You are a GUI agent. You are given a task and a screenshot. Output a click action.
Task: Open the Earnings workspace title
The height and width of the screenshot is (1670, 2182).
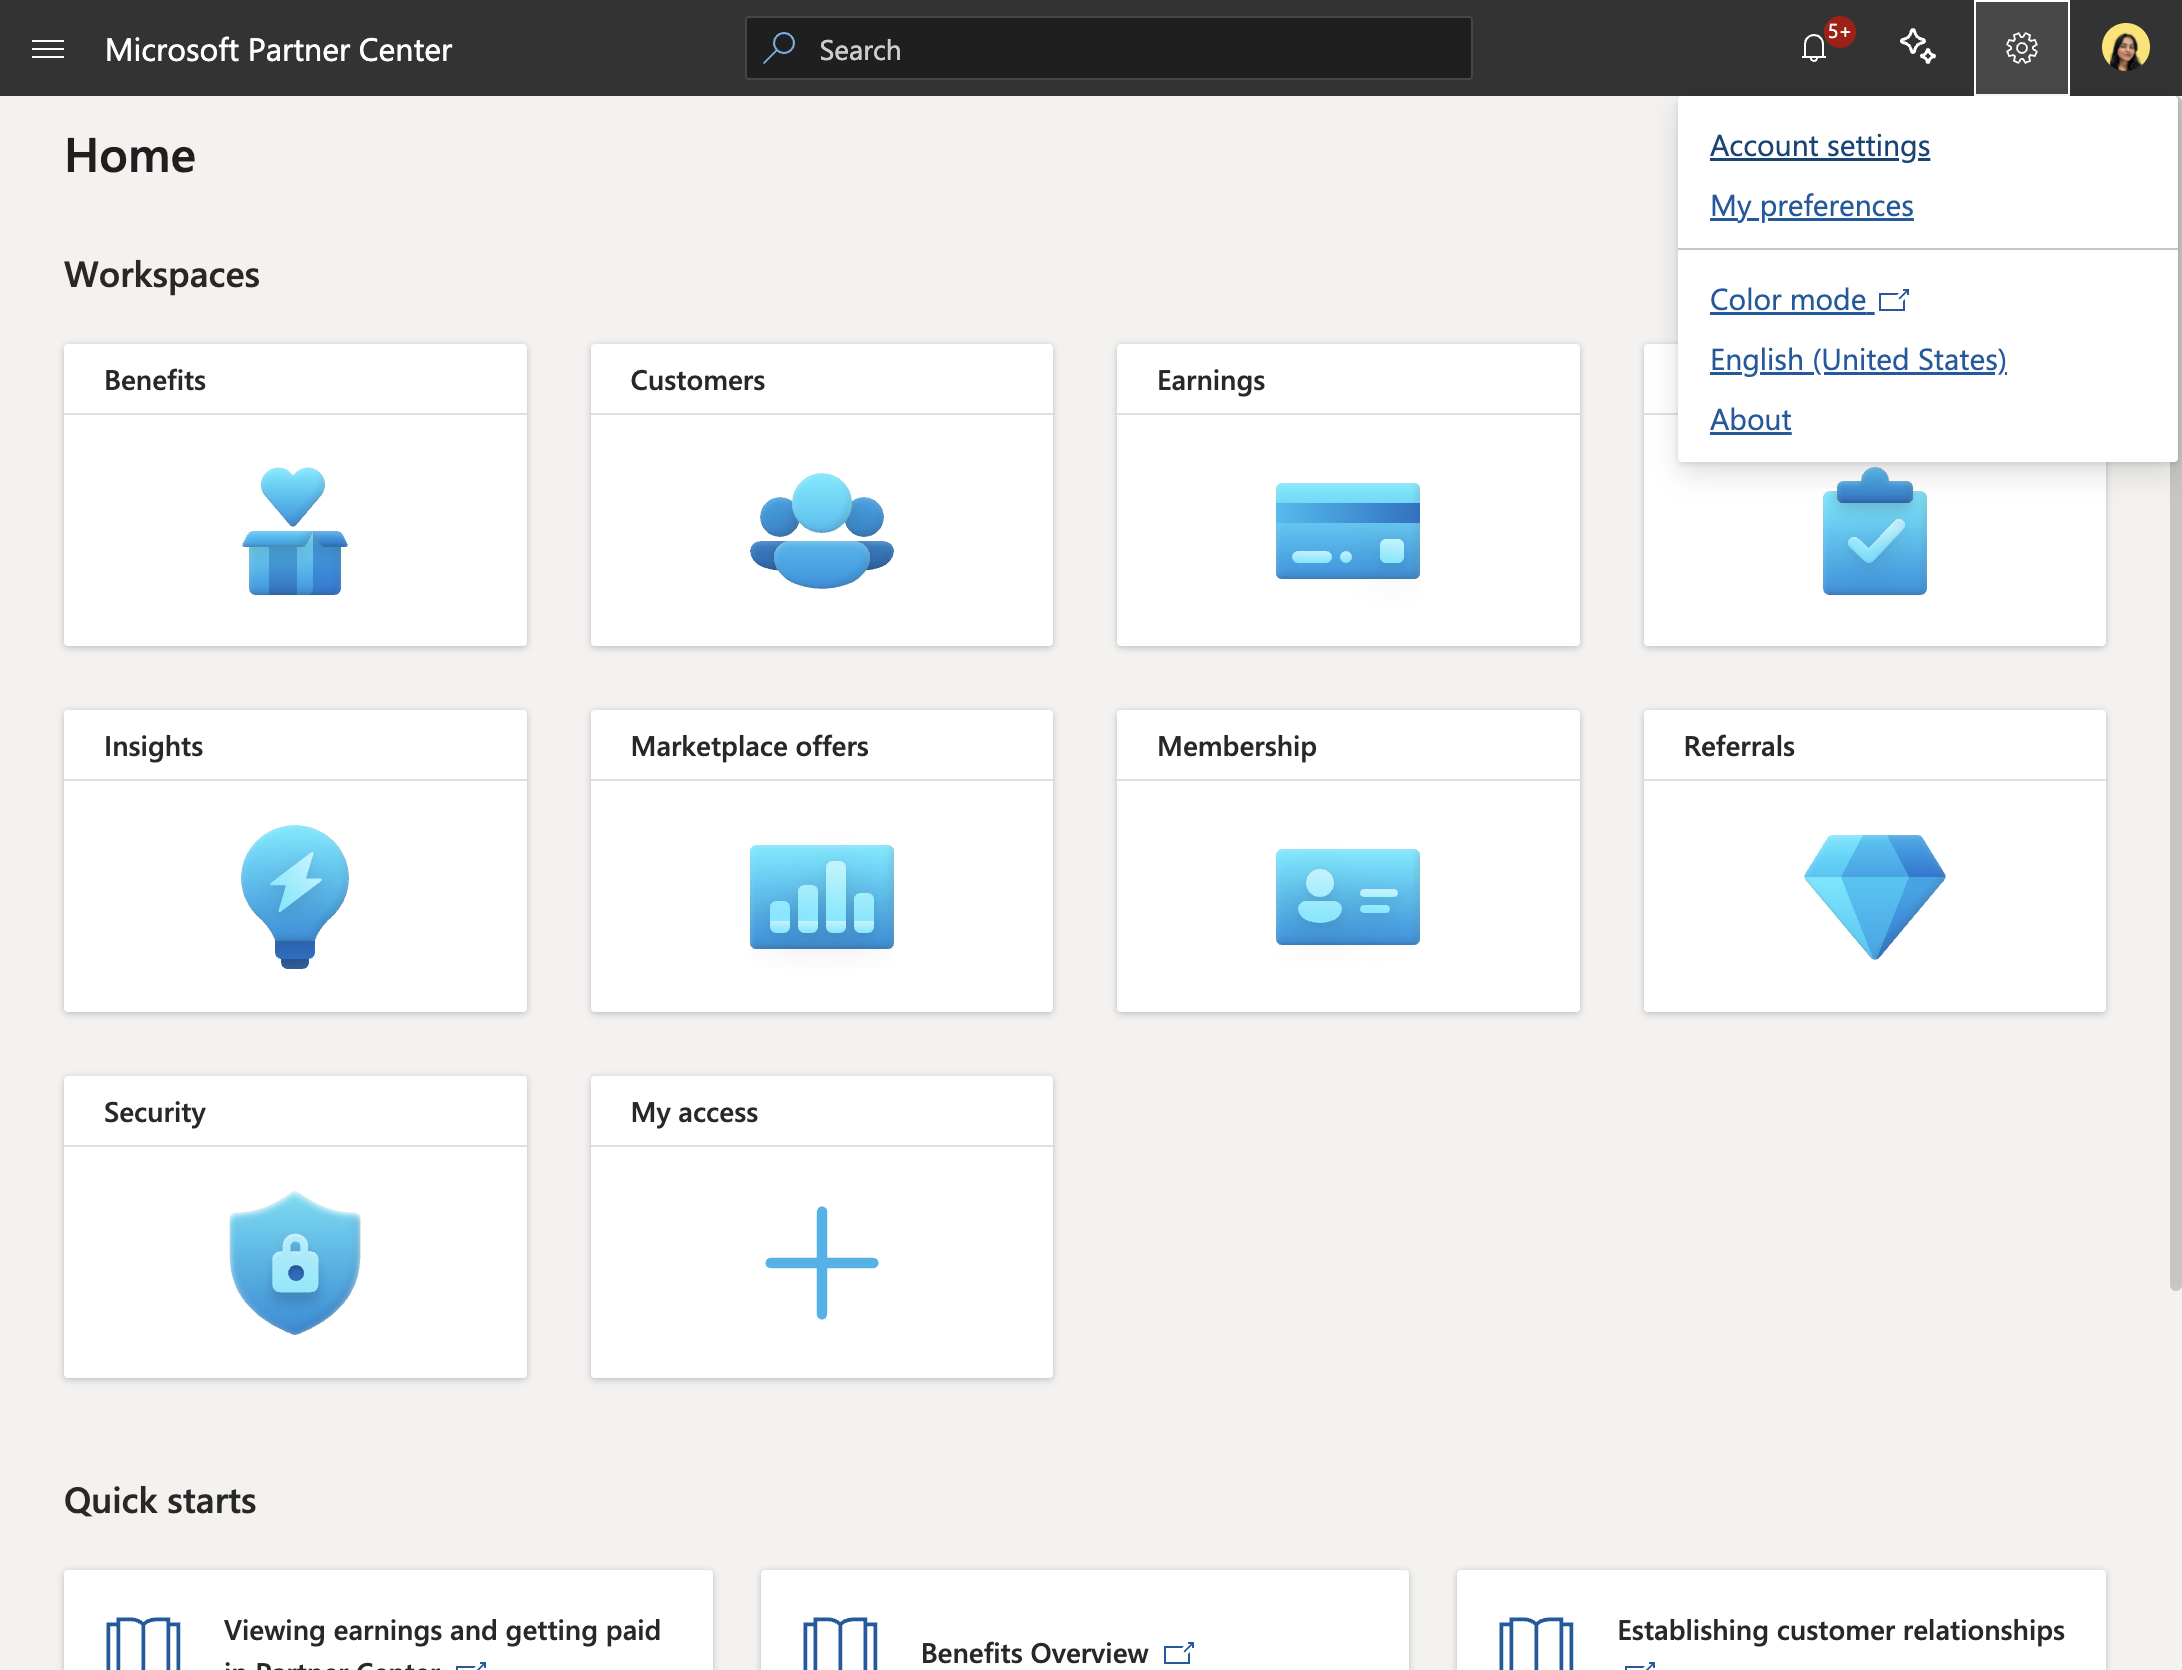point(1210,380)
